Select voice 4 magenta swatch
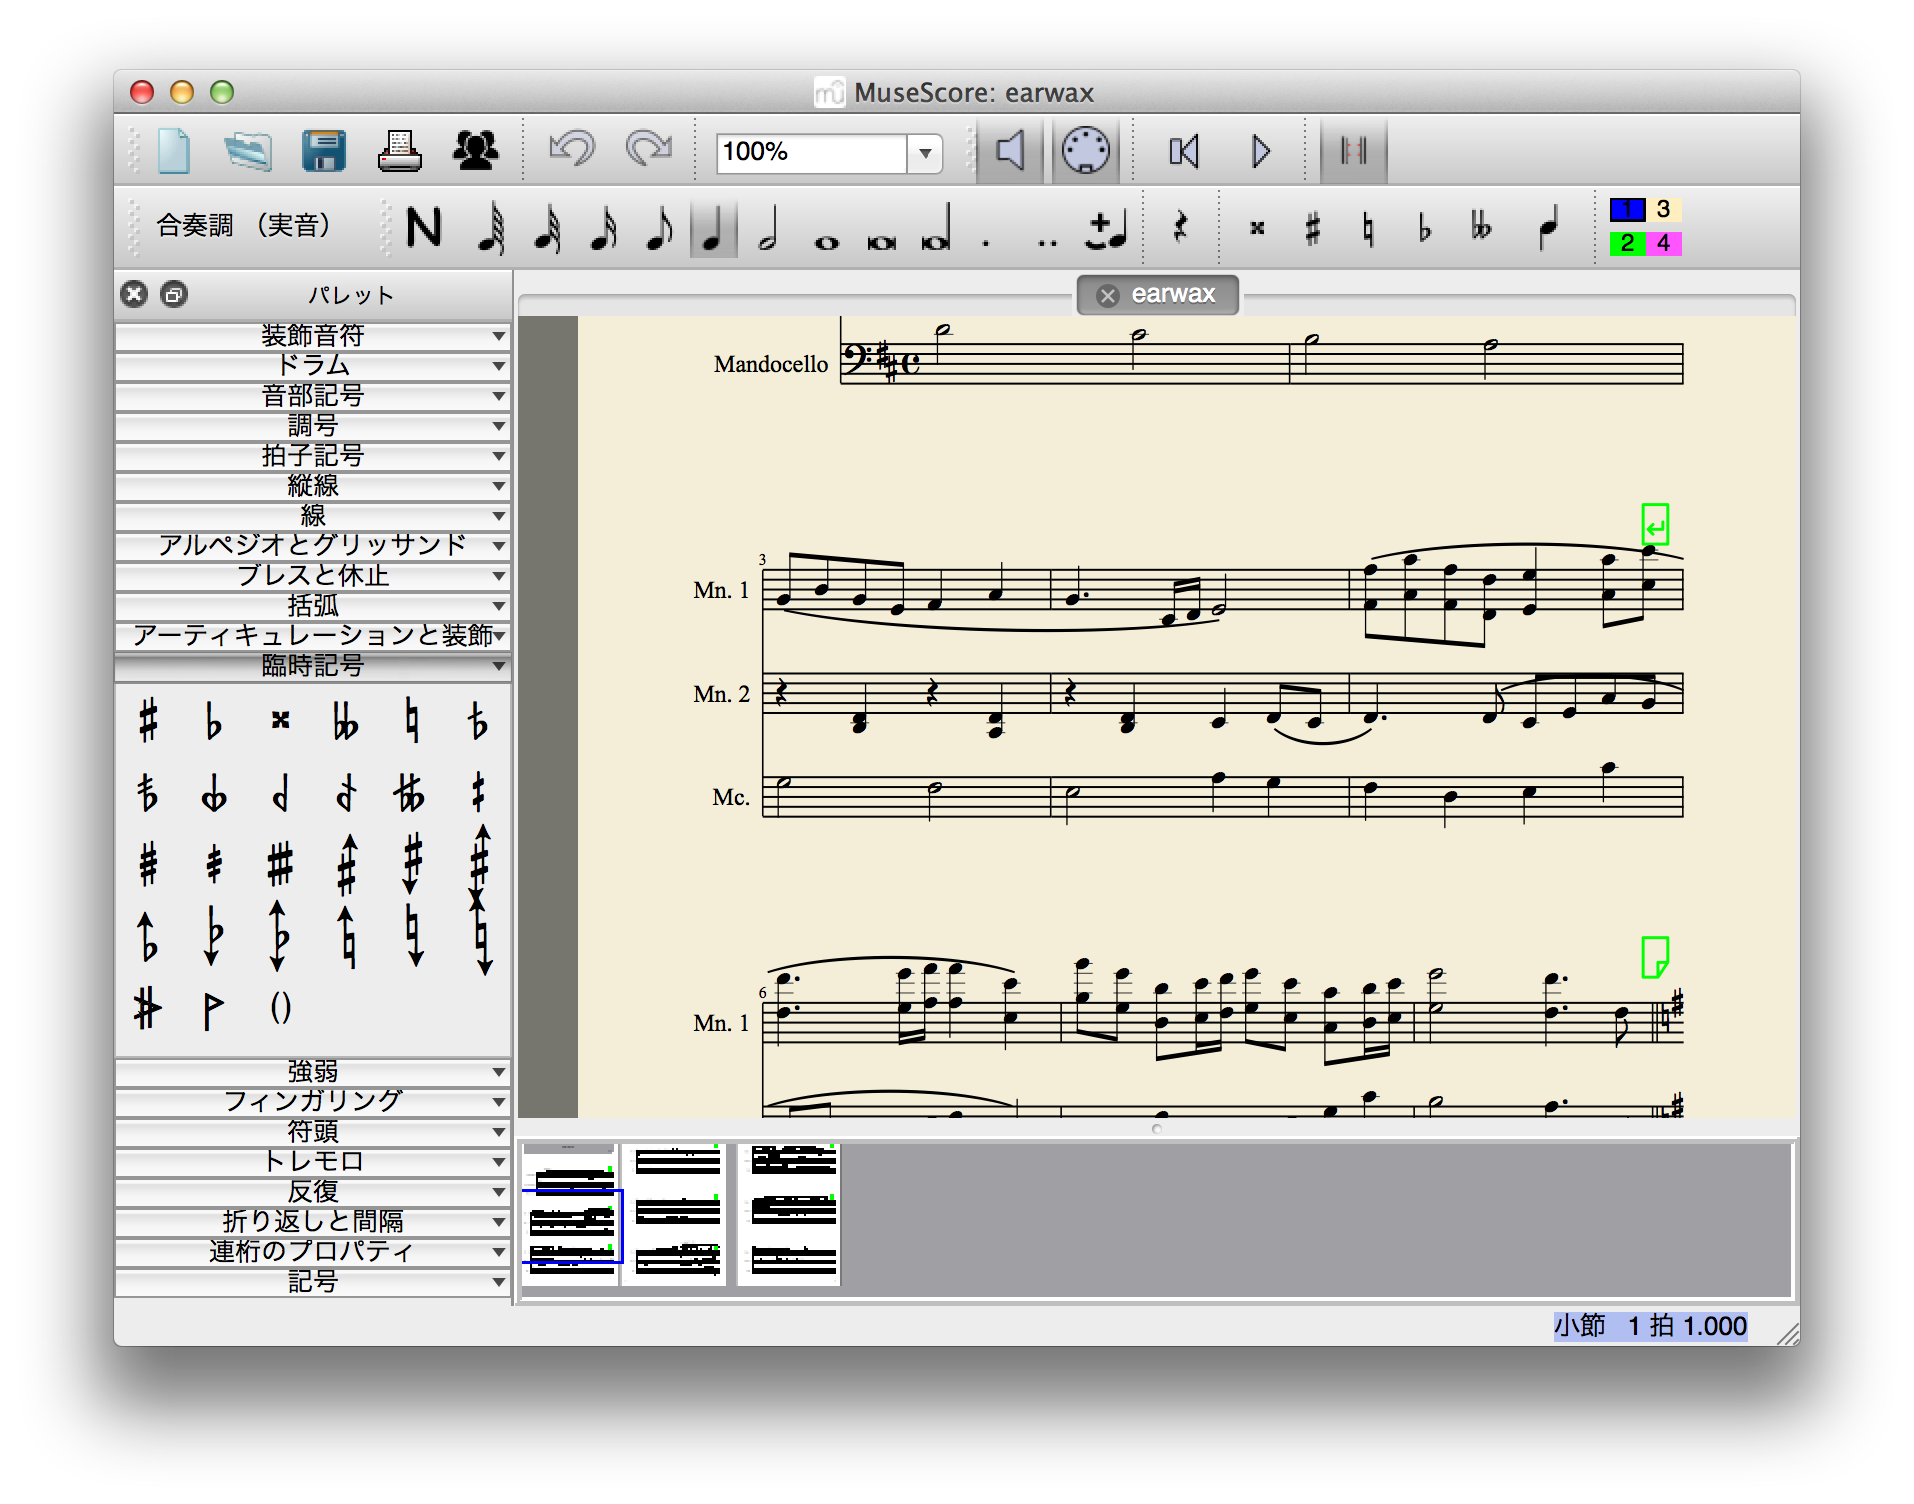The width and height of the screenshot is (1914, 1504). (x=1663, y=243)
